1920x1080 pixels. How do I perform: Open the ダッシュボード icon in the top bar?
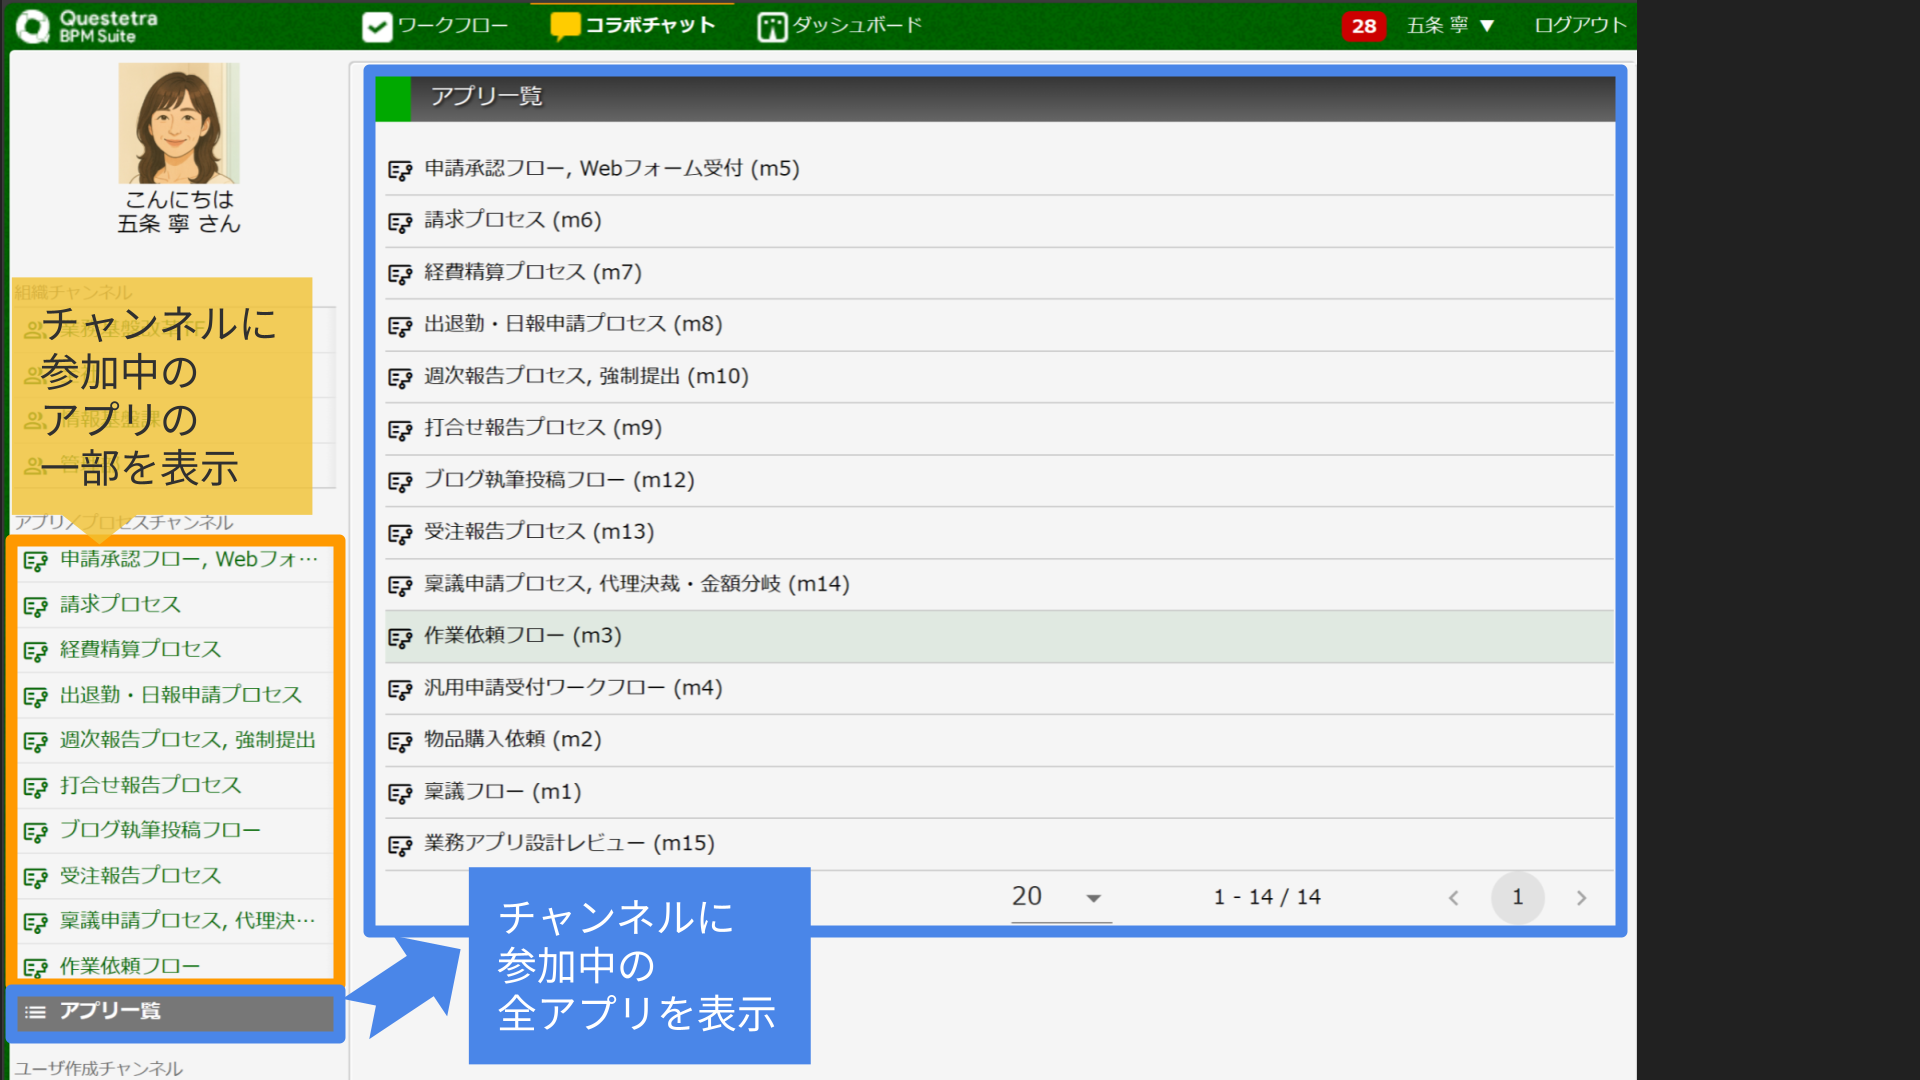(771, 26)
